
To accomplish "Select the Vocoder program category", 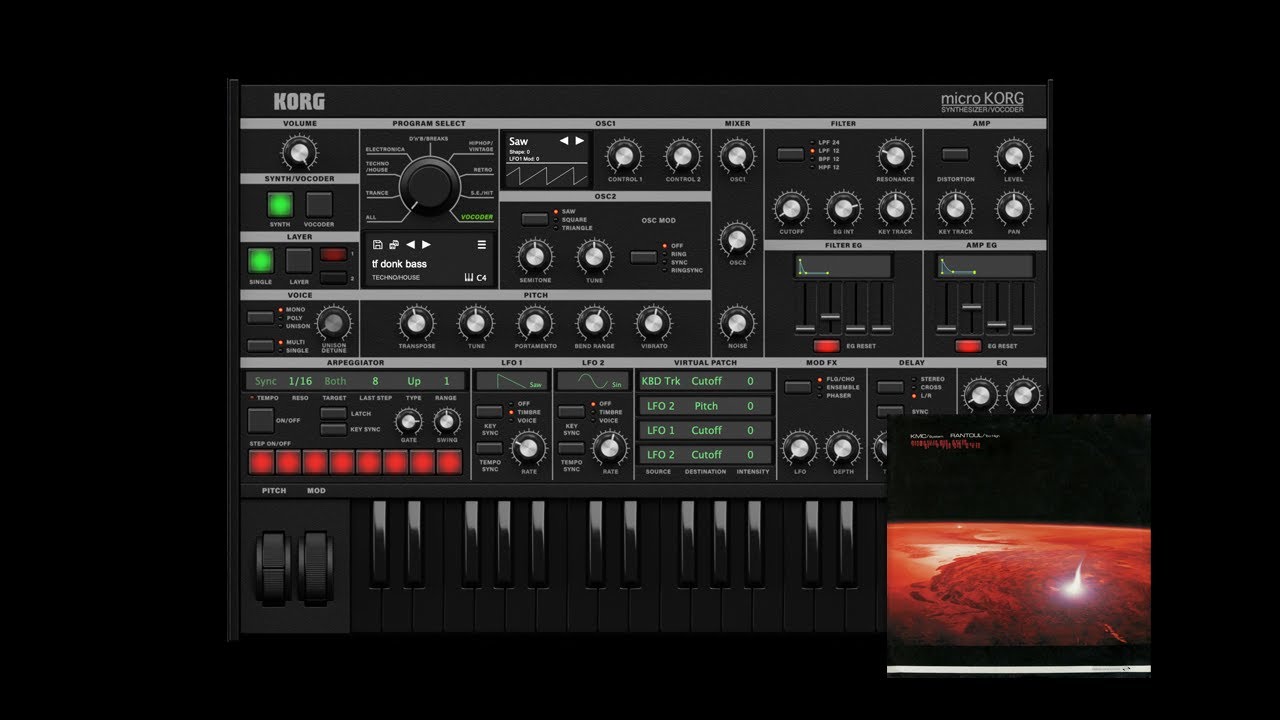I will coord(477,217).
